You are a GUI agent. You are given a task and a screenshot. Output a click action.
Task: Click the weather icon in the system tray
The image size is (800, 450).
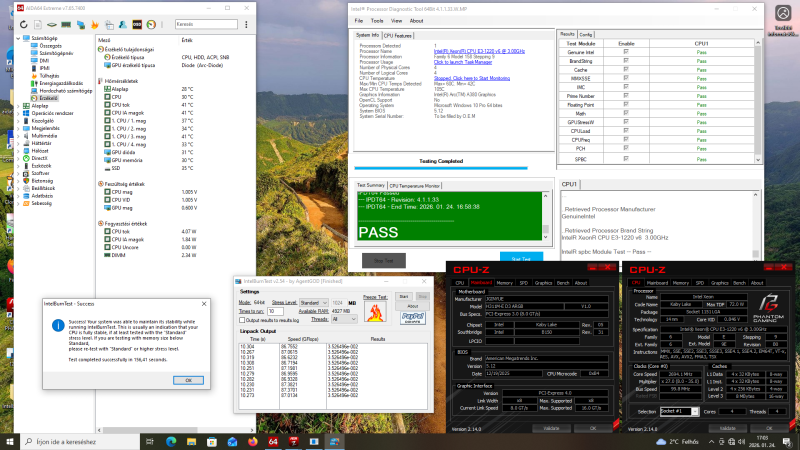click(661, 442)
